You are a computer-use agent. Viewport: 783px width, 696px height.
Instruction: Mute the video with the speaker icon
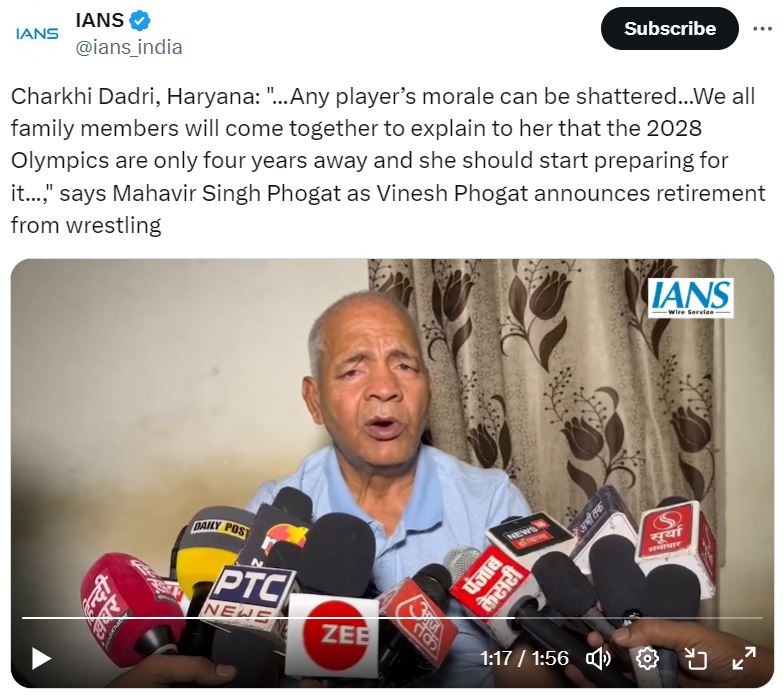[597, 659]
